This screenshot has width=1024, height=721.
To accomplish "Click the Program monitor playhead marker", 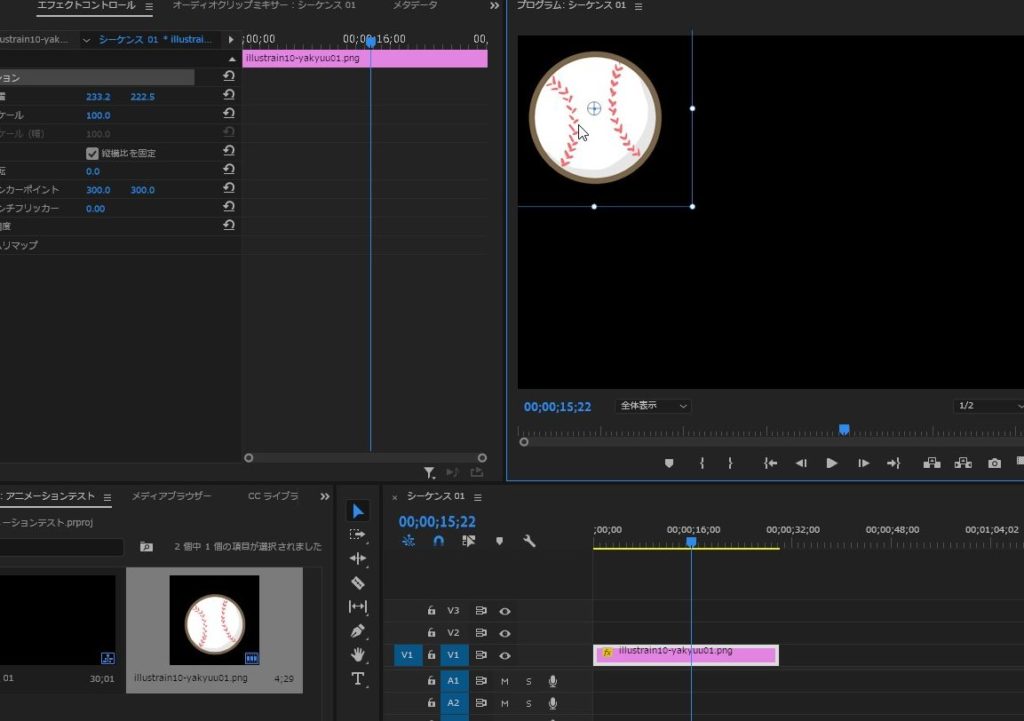I will point(843,429).
